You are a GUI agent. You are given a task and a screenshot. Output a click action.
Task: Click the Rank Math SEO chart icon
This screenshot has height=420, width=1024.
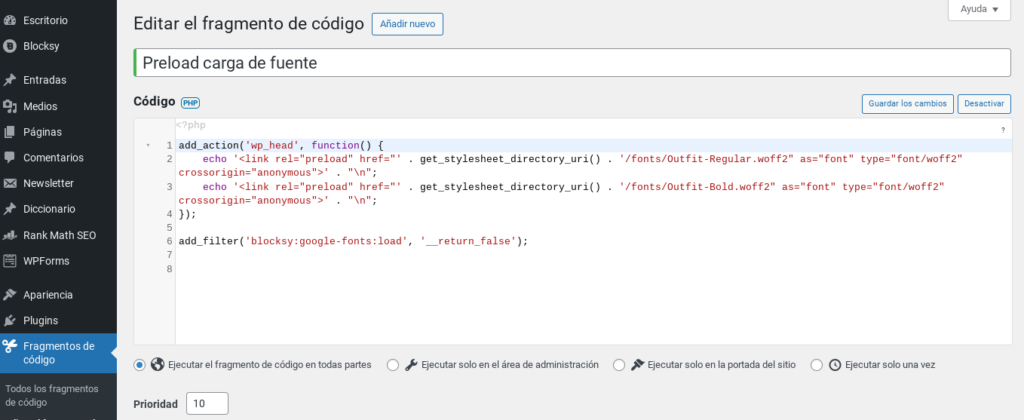(9, 235)
